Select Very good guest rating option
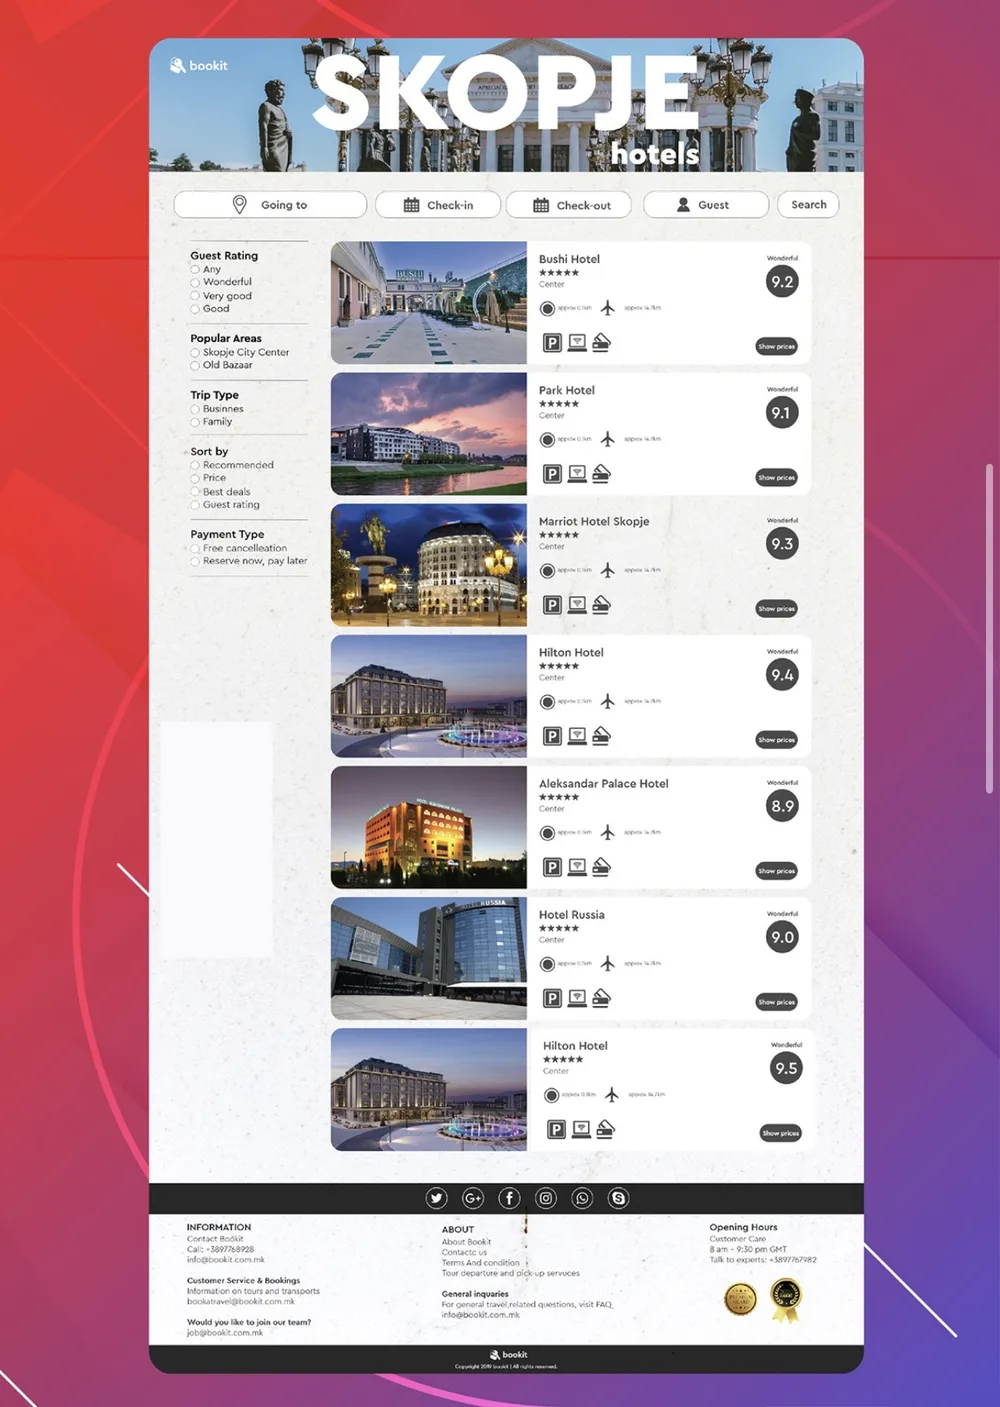The height and width of the screenshot is (1407, 1000). [195, 296]
